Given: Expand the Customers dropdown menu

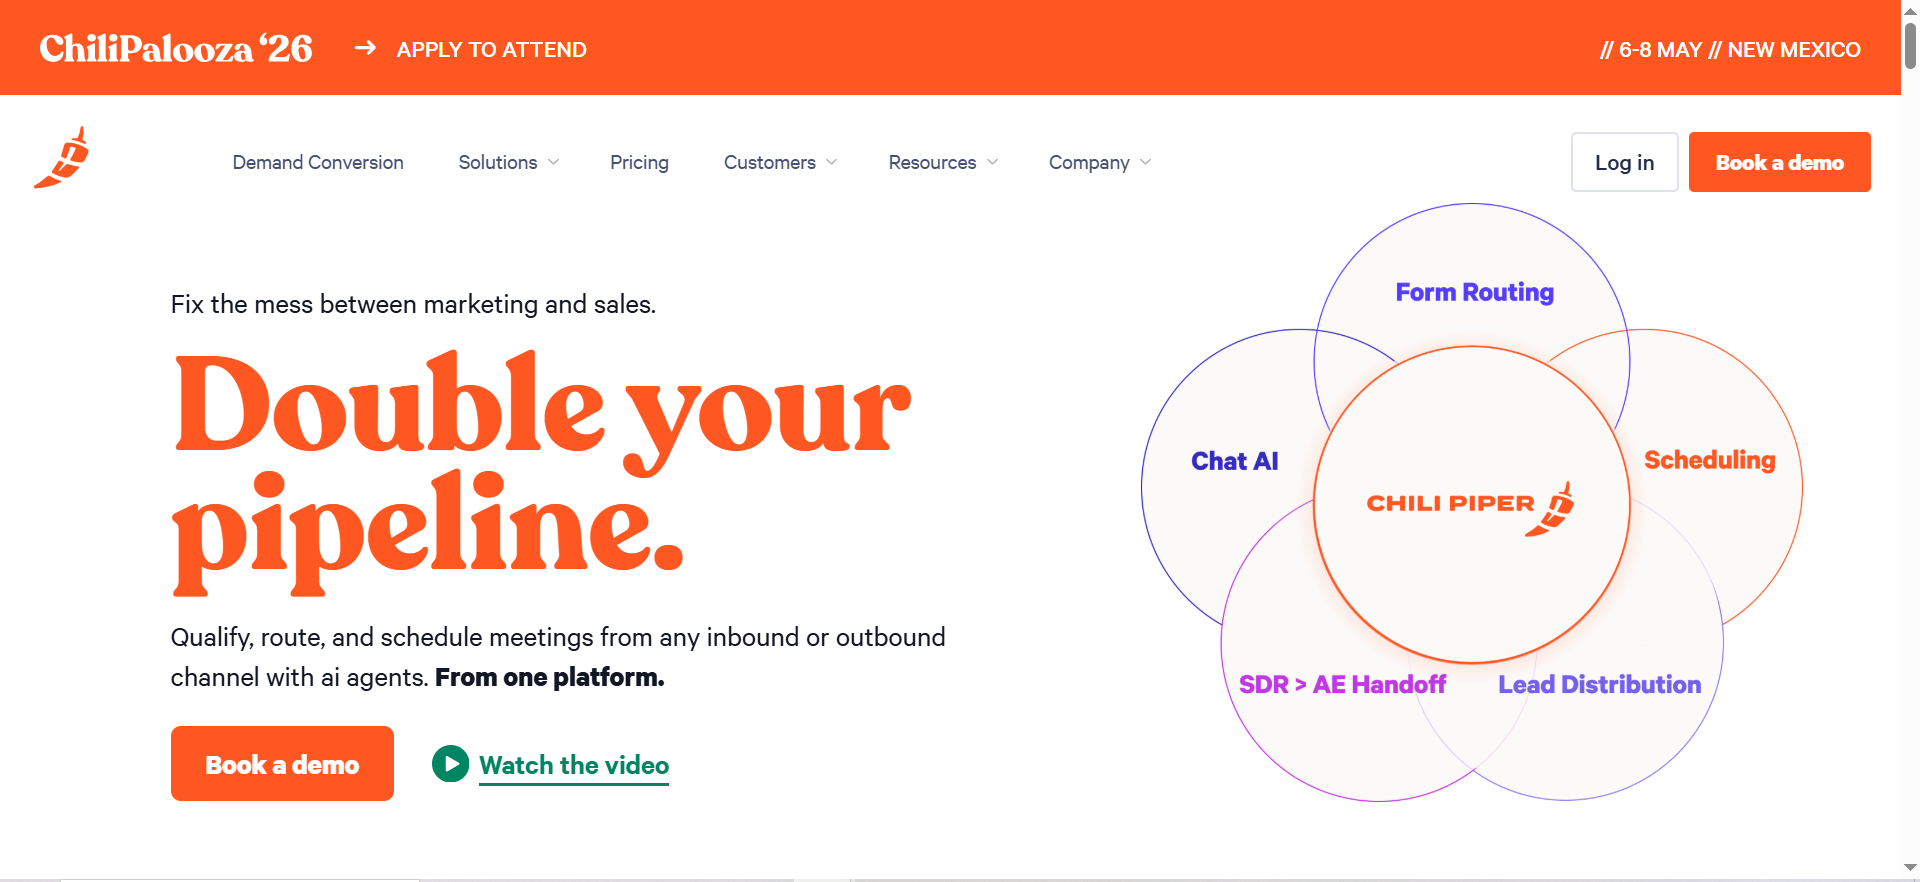Looking at the screenshot, I should point(781,162).
